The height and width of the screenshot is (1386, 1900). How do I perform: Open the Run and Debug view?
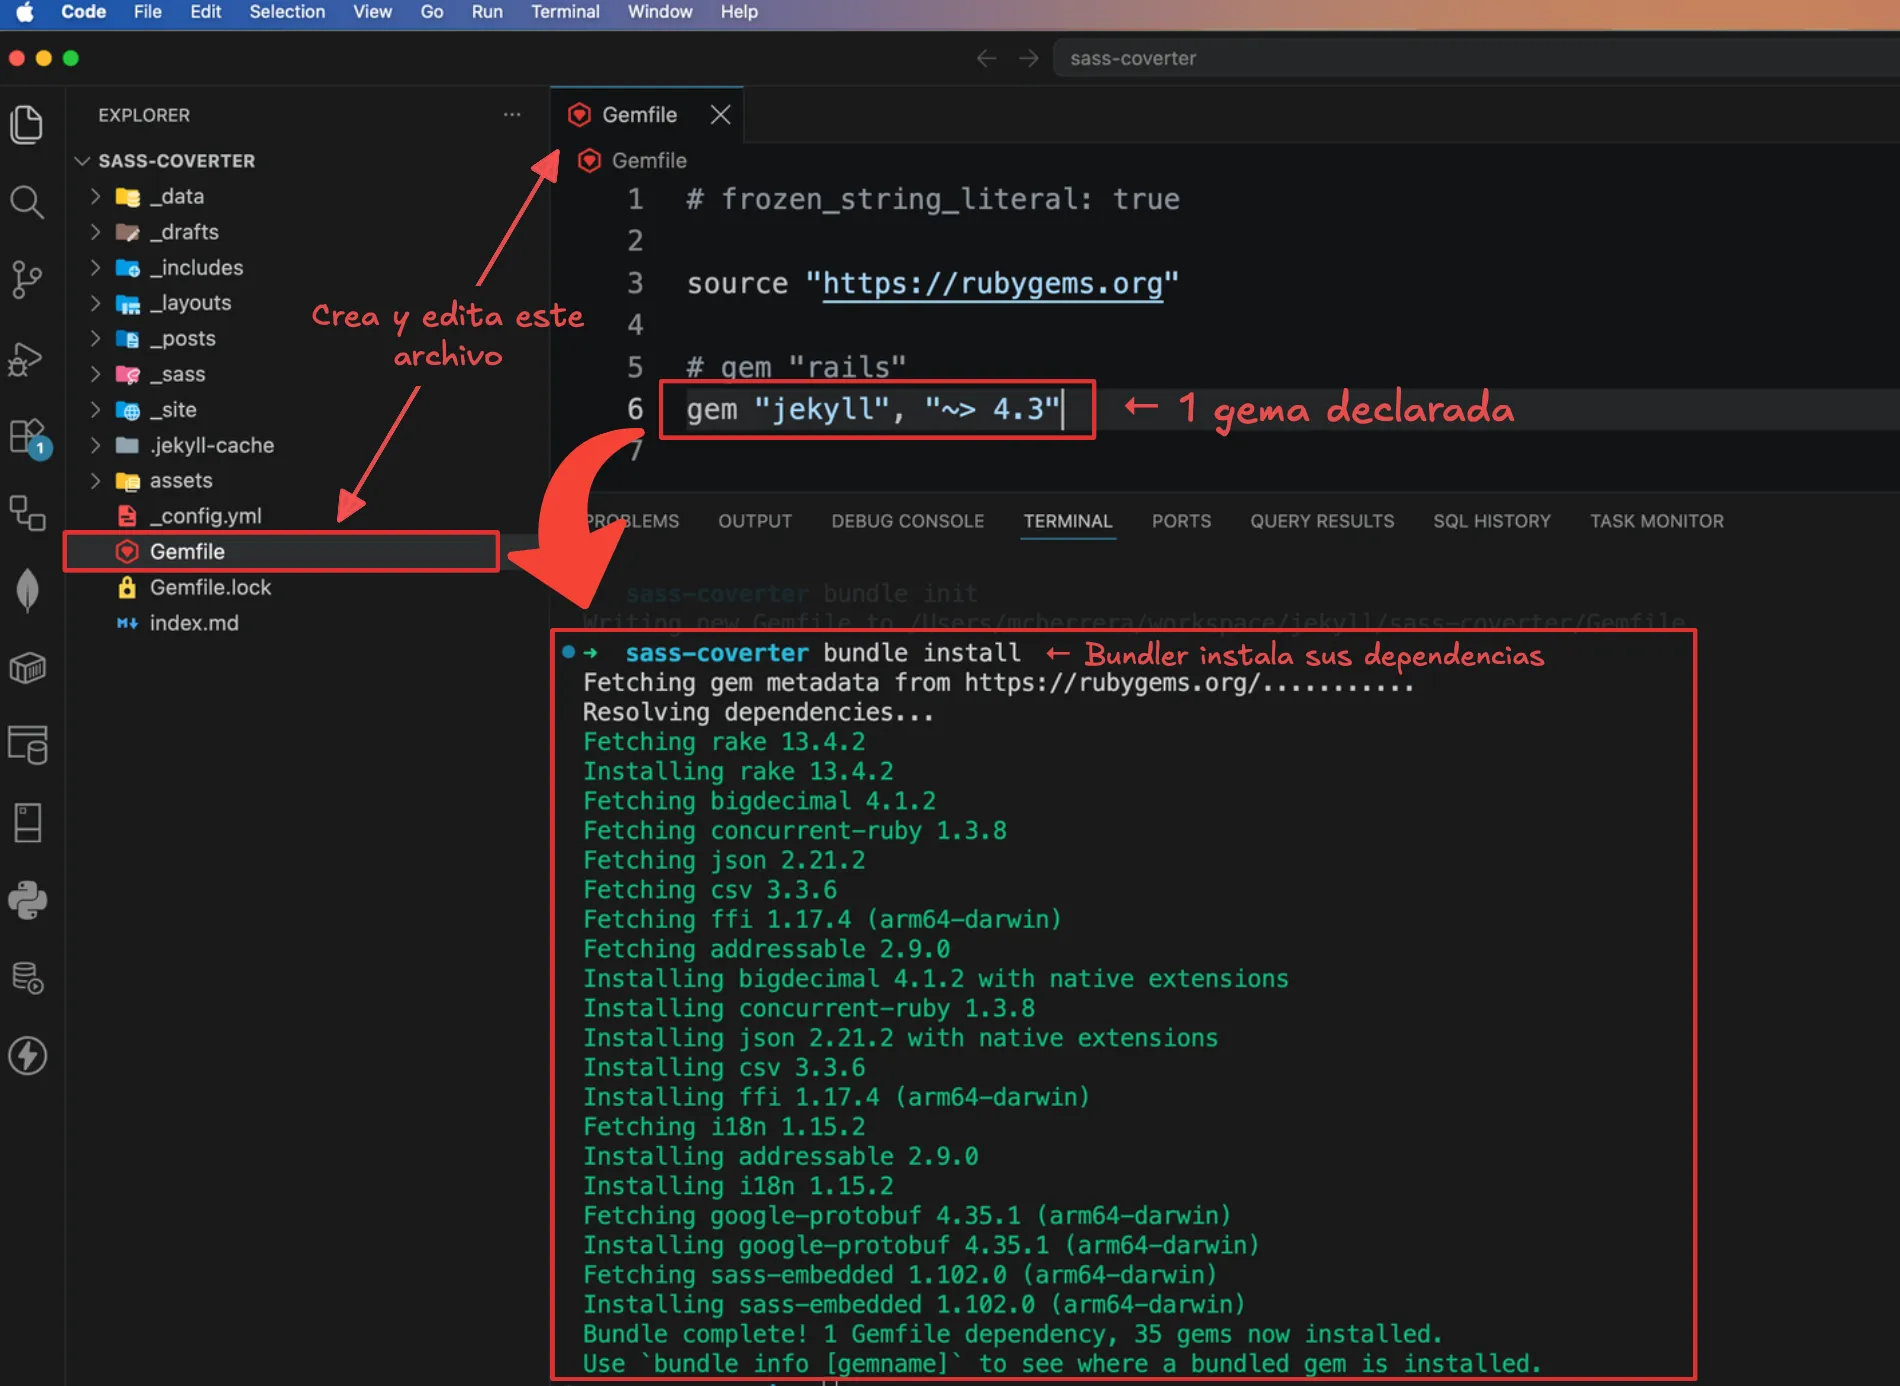27,358
